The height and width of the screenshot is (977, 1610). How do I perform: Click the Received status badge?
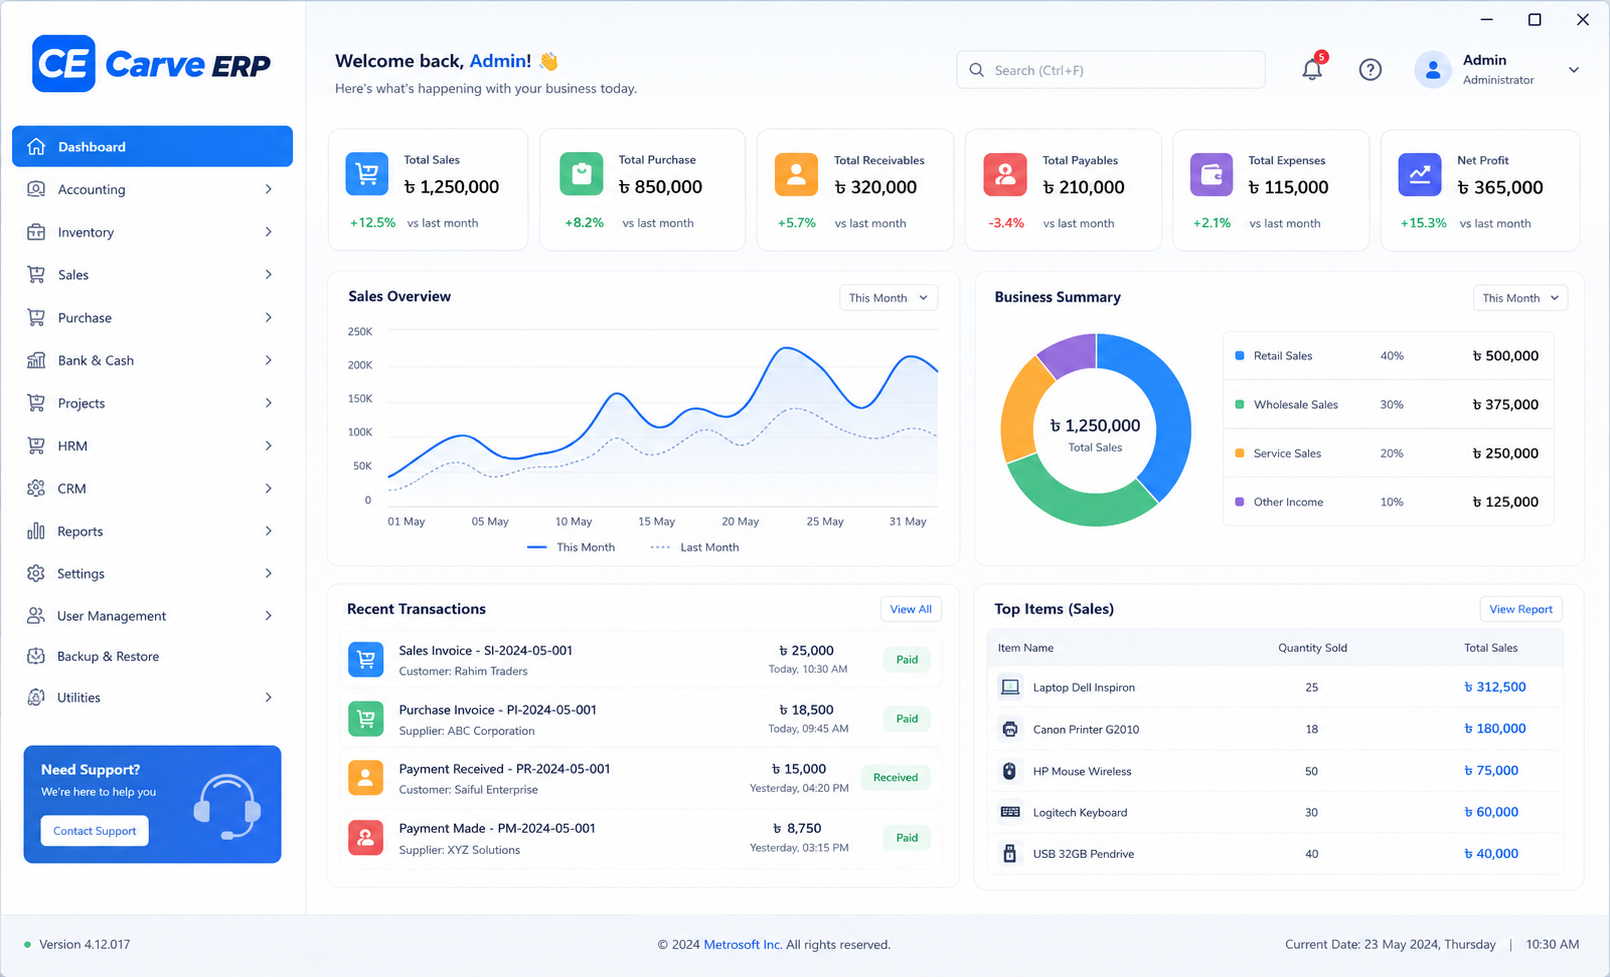tap(895, 777)
